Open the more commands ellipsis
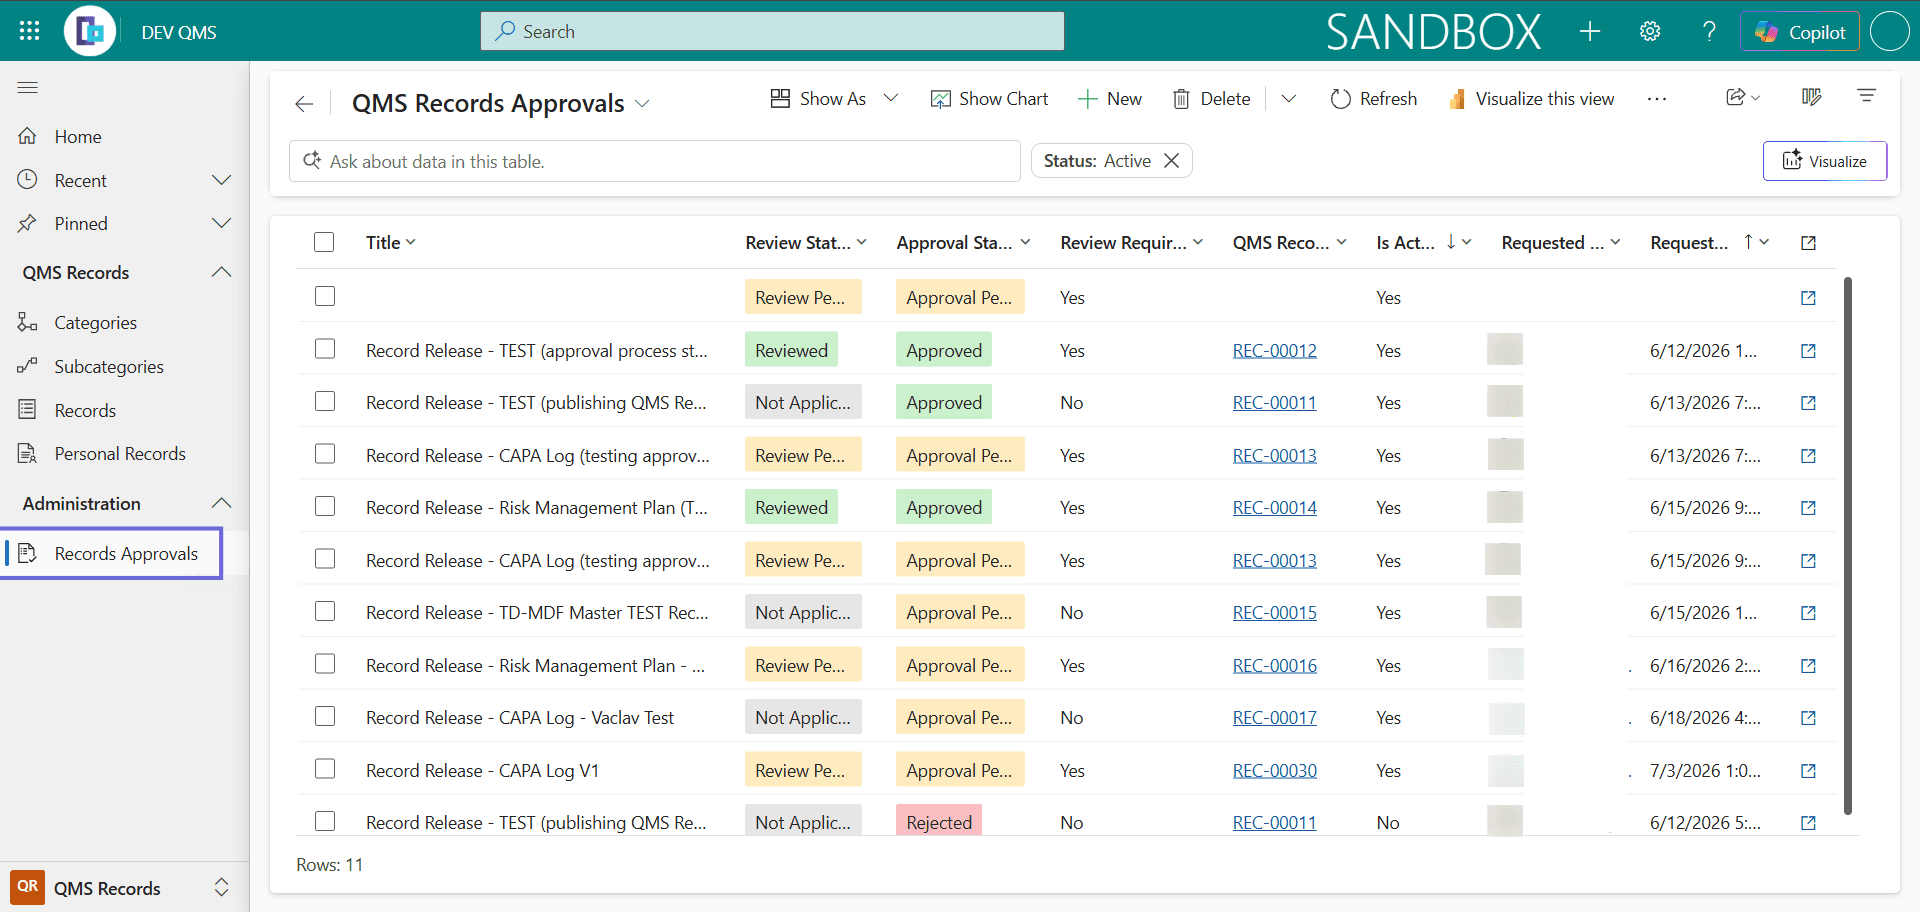The height and width of the screenshot is (912, 1920). (x=1657, y=99)
